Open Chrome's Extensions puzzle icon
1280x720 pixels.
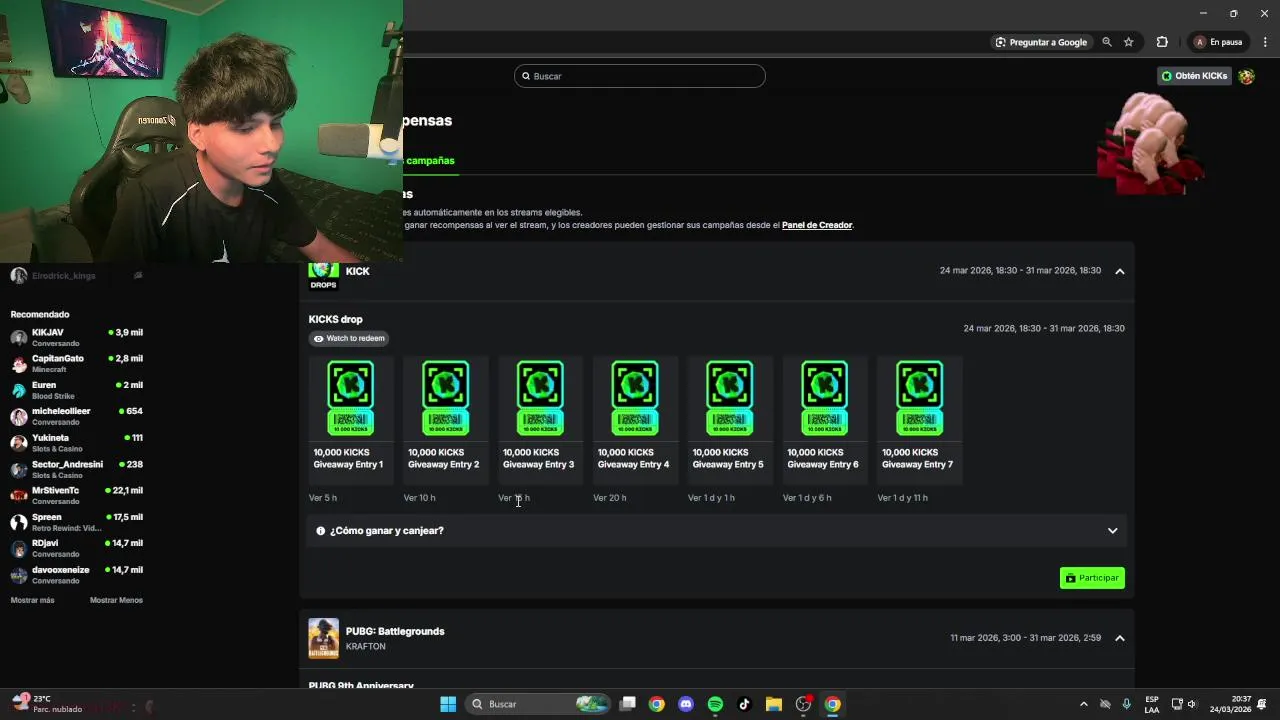1162,42
